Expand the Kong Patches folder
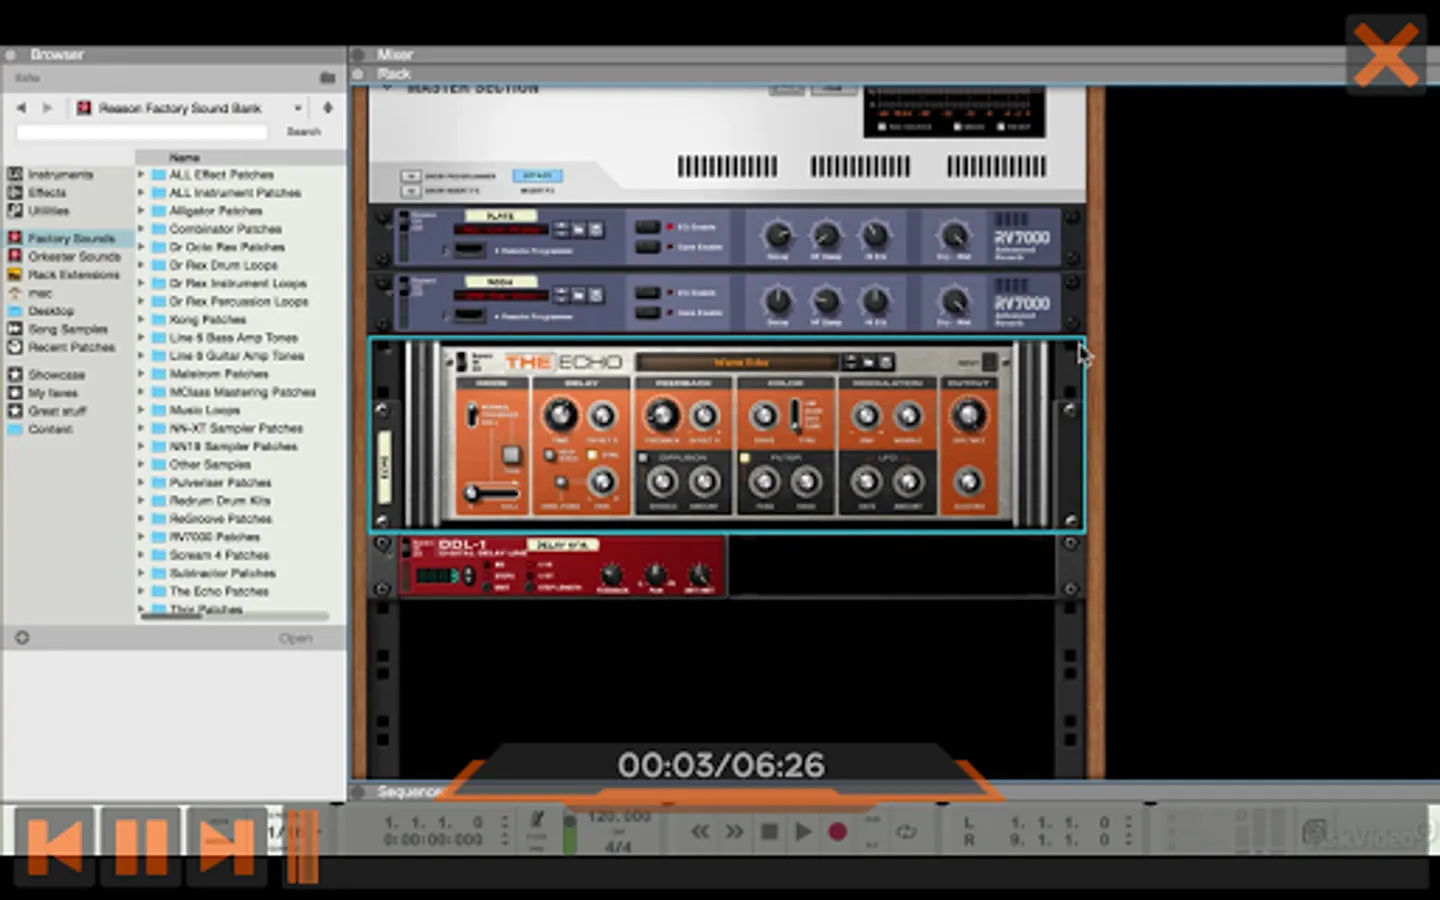 [141, 320]
